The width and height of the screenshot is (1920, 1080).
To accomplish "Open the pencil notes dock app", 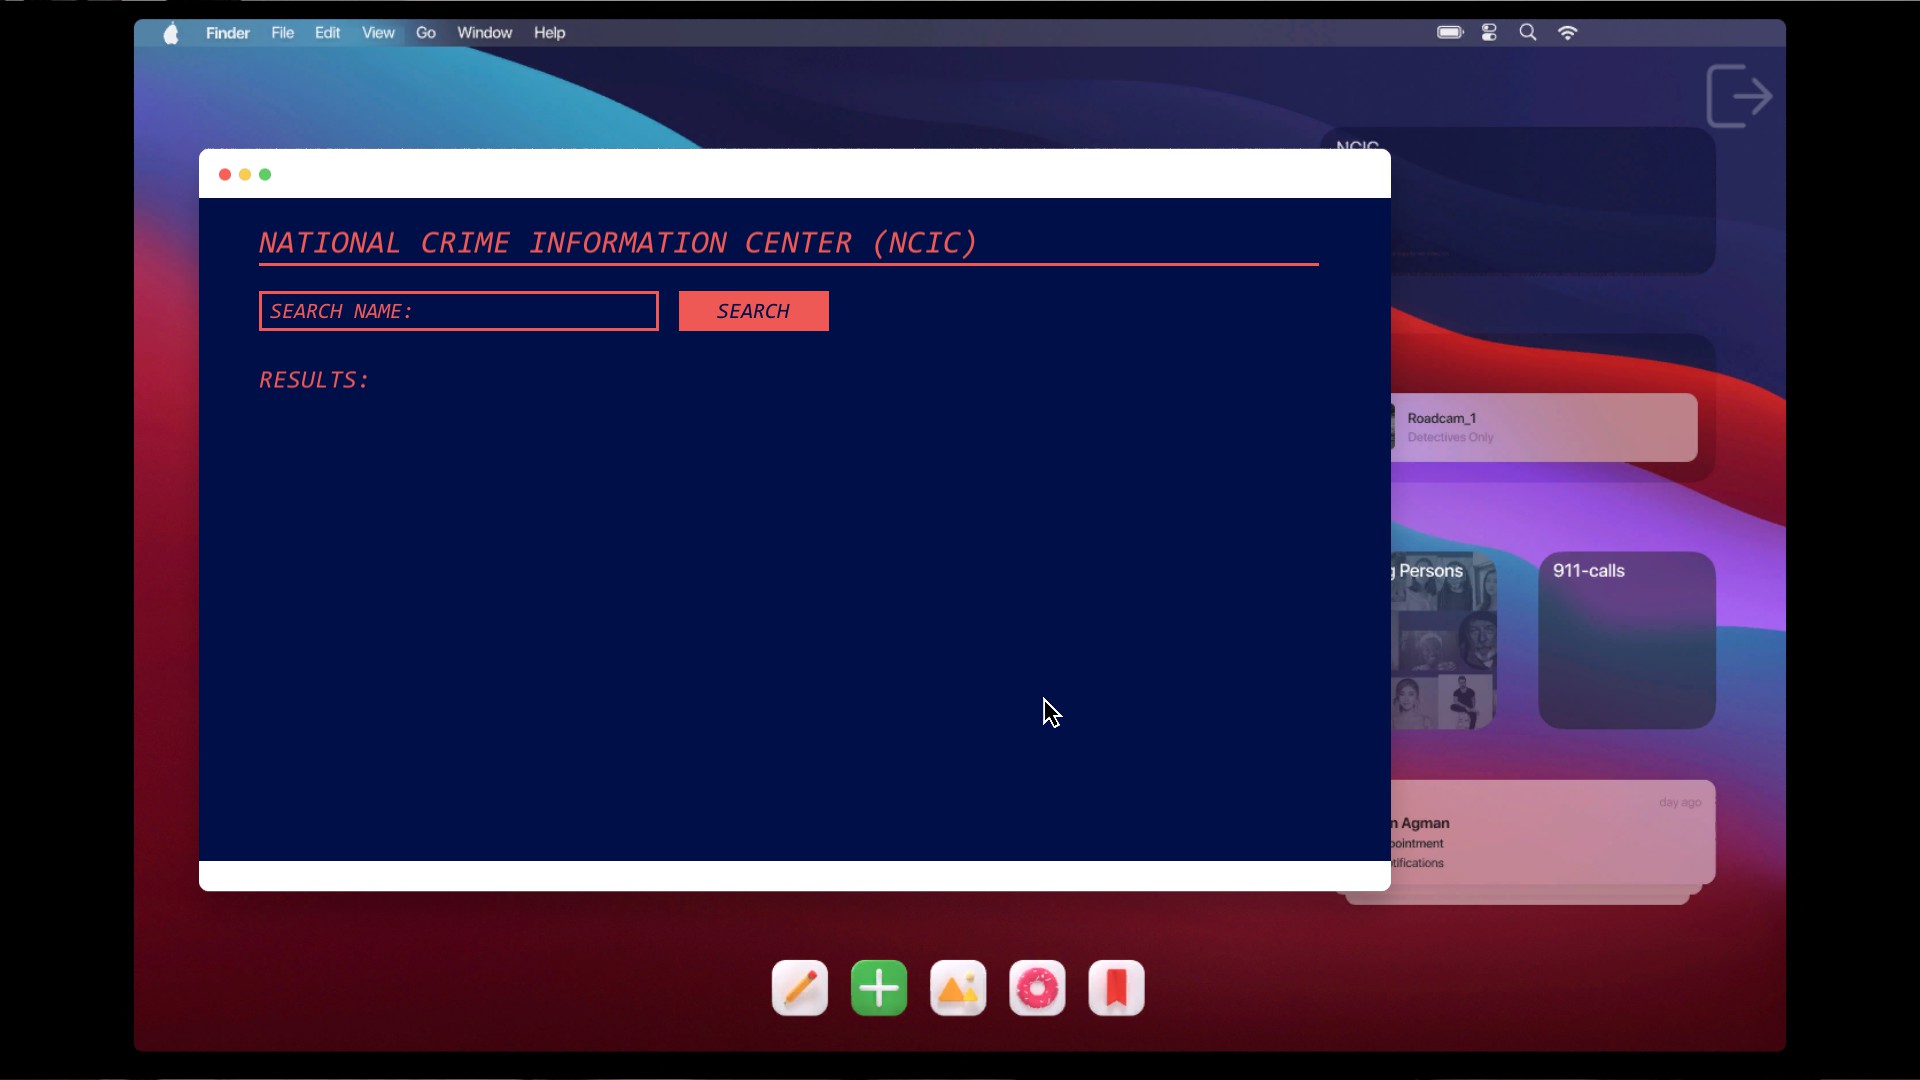I will (800, 988).
